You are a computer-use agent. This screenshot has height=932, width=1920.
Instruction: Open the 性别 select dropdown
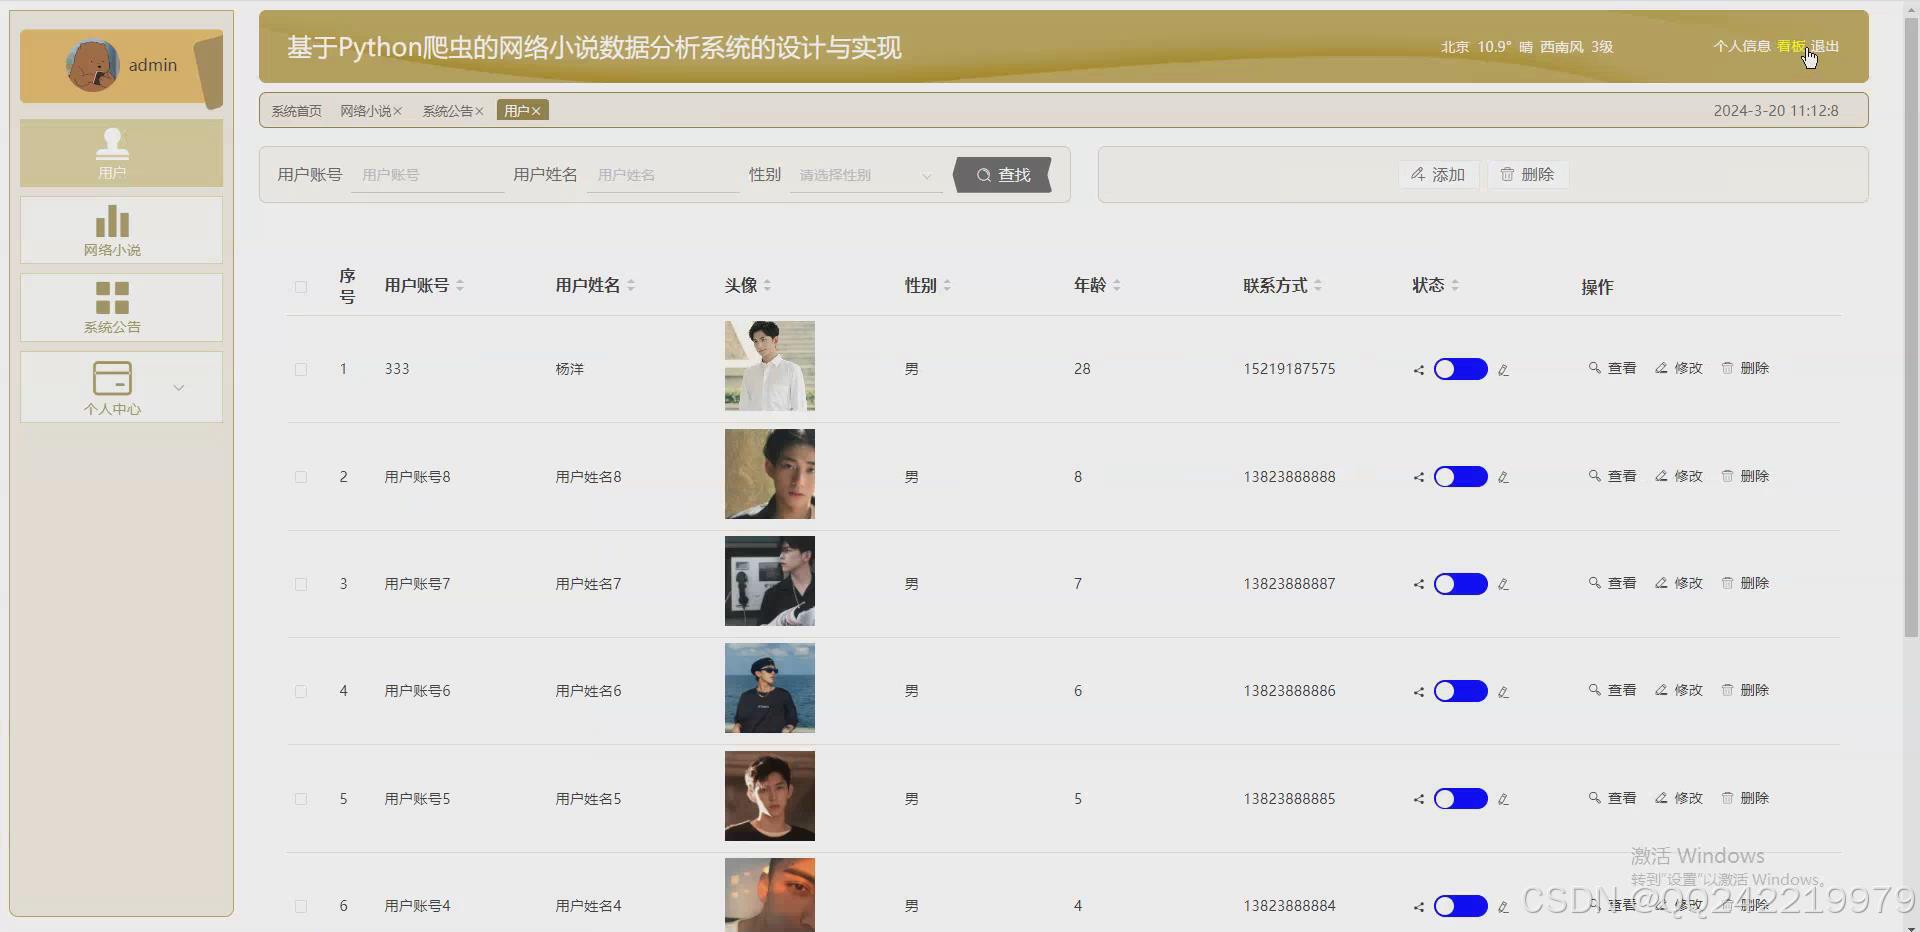(866, 175)
